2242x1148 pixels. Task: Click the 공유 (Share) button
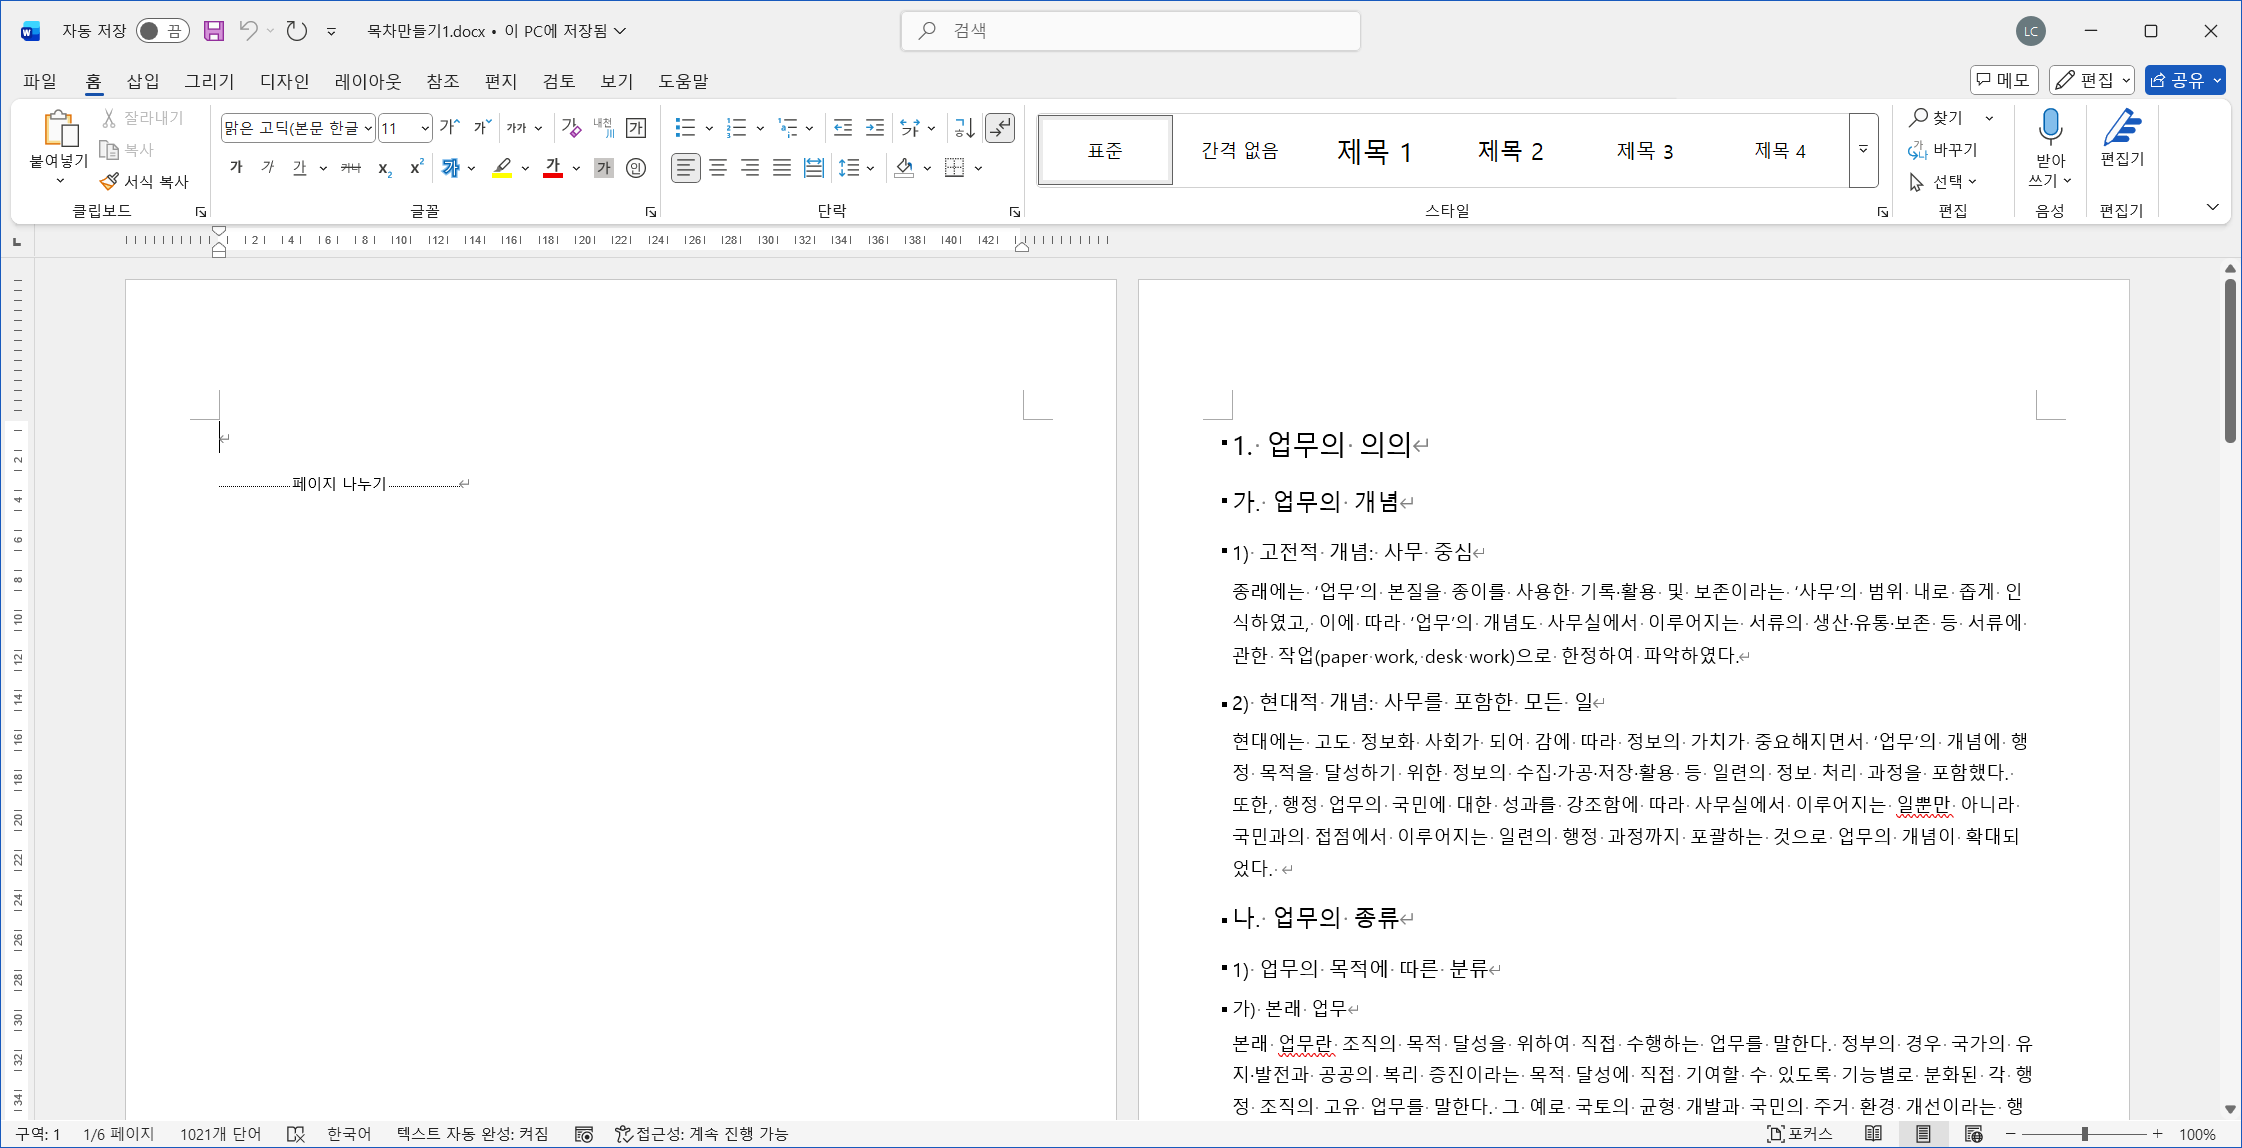pyautogui.click(x=2176, y=80)
